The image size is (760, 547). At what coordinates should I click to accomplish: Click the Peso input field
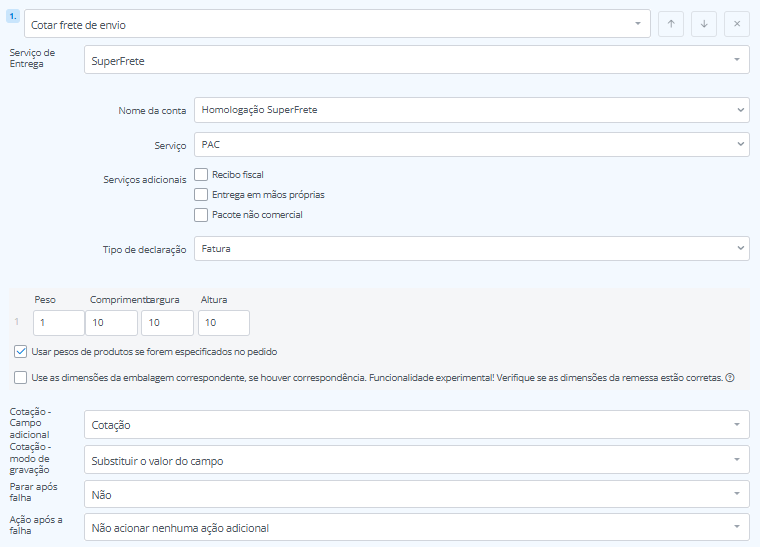click(x=59, y=322)
